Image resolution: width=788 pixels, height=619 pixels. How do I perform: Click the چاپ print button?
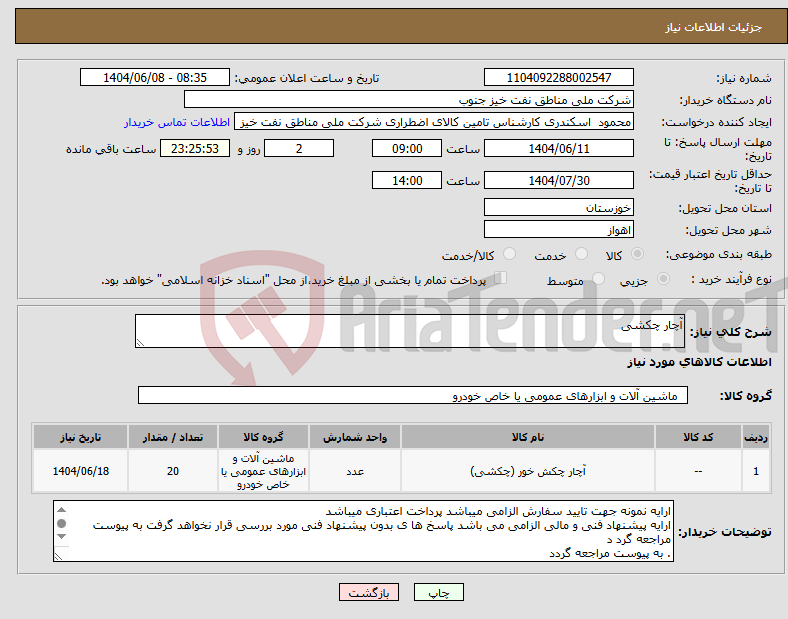(x=439, y=592)
